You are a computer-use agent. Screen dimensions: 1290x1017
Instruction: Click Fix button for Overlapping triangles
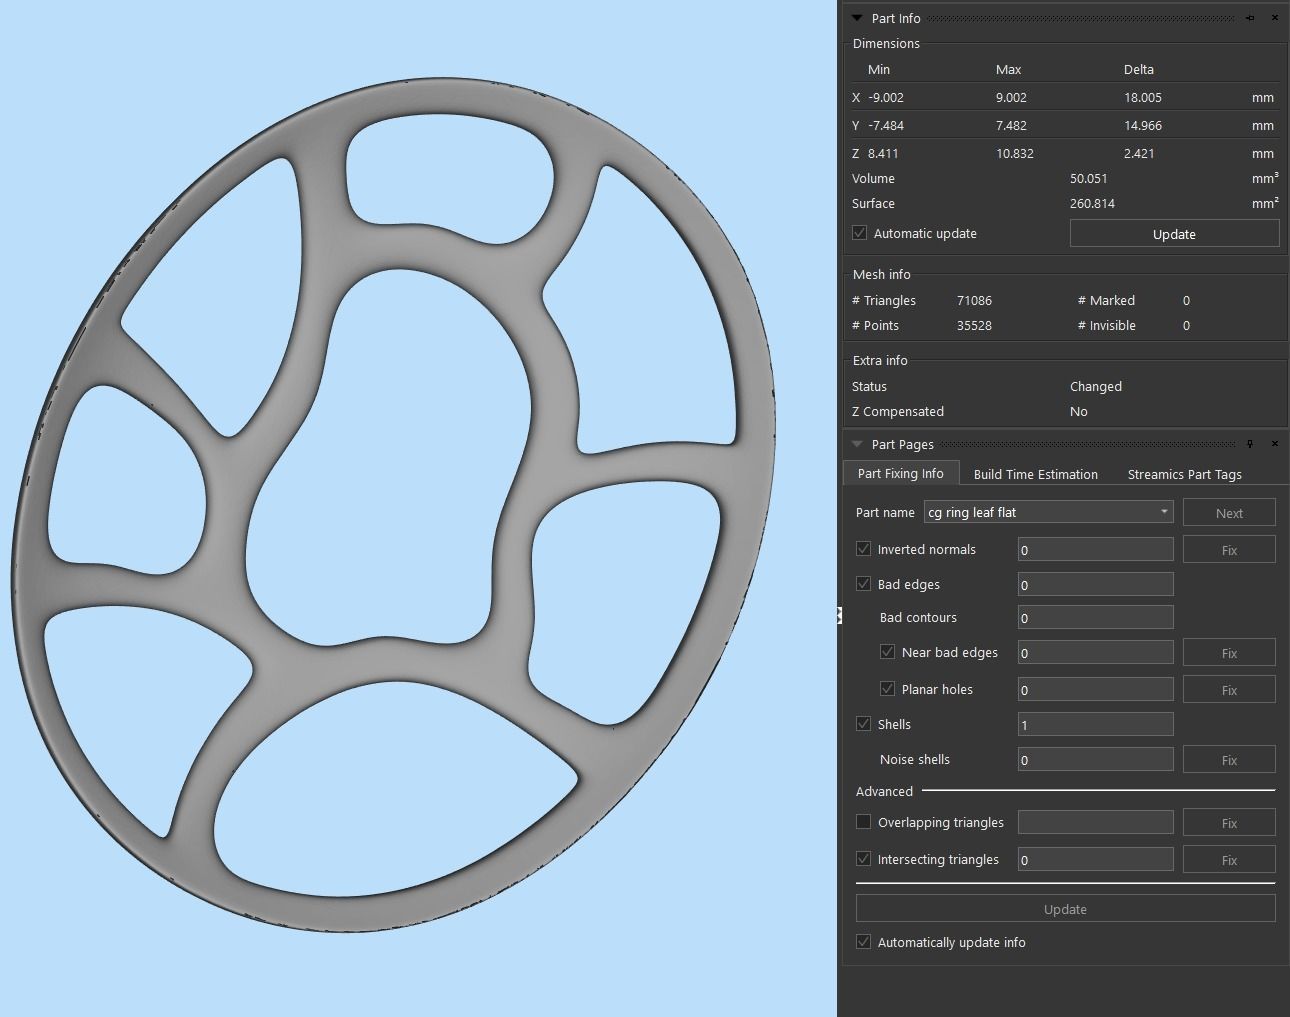click(x=1229, y=823)
